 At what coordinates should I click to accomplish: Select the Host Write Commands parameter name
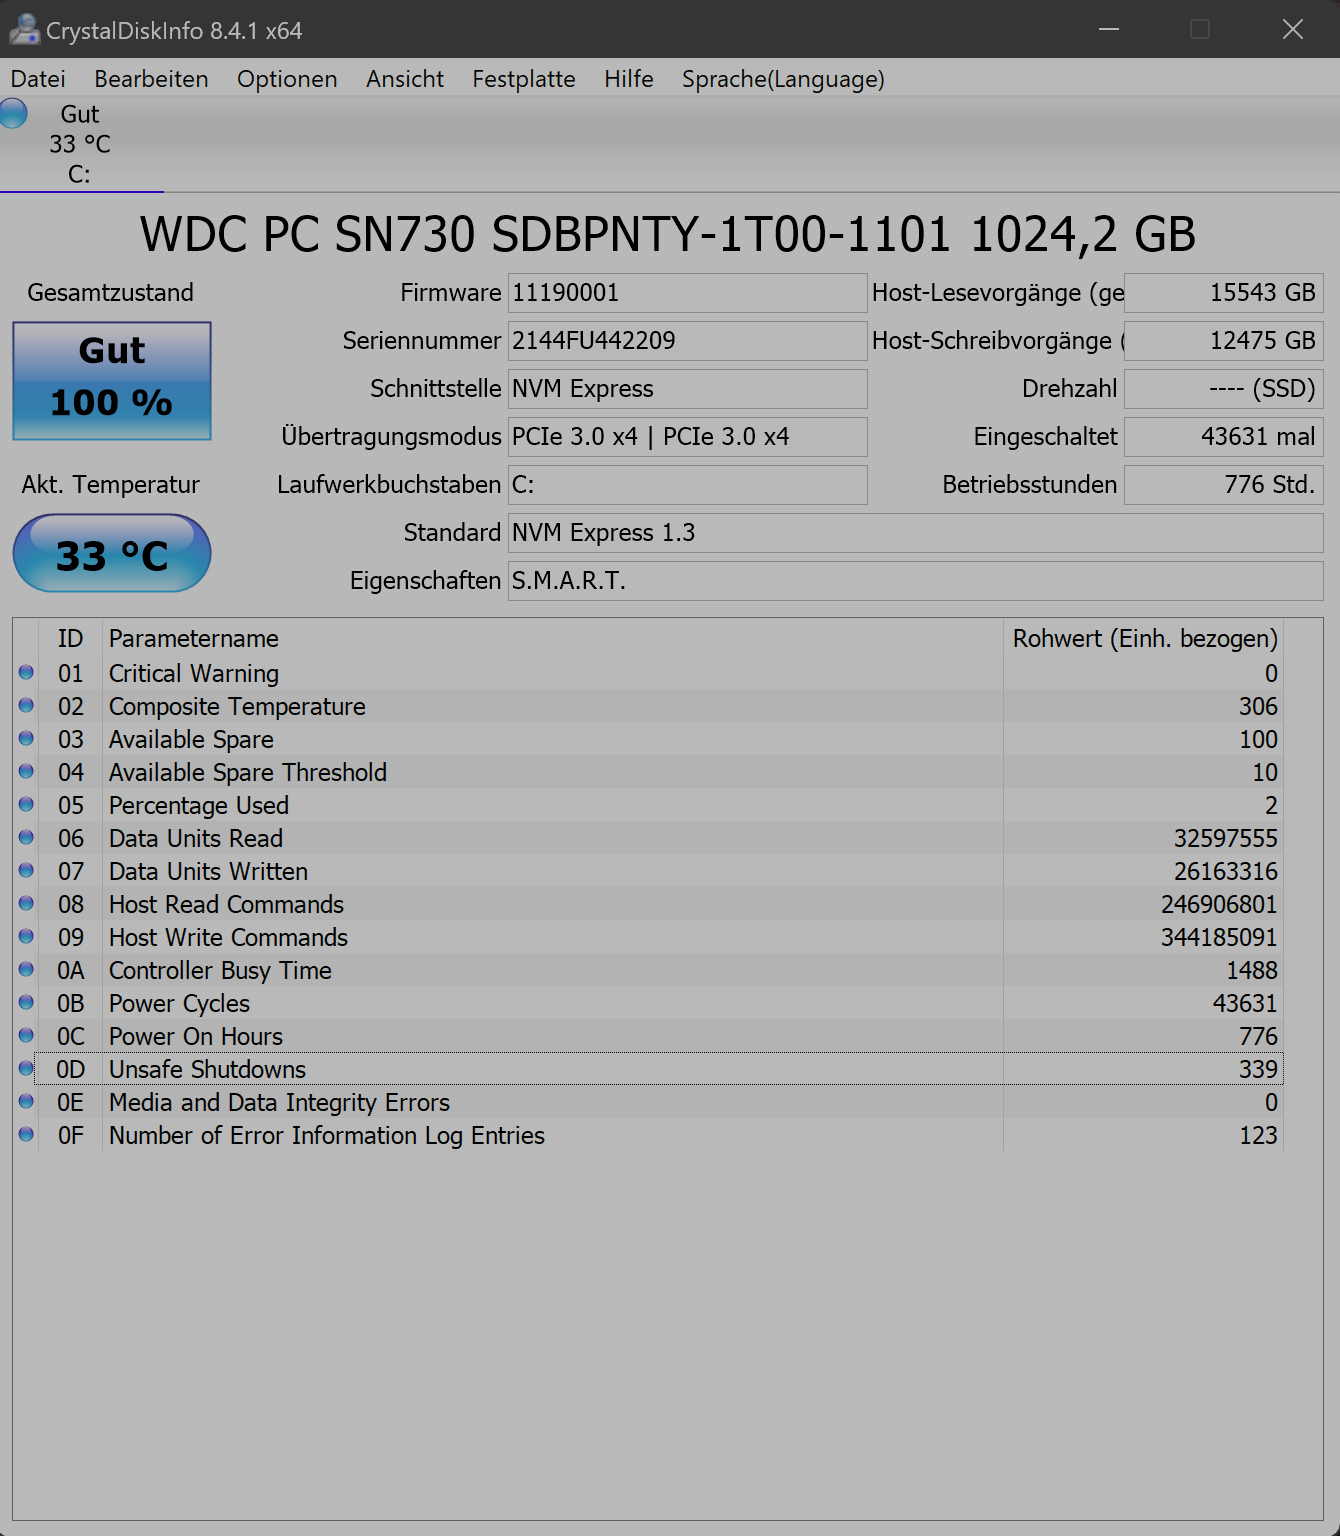[x=228, y=937]
